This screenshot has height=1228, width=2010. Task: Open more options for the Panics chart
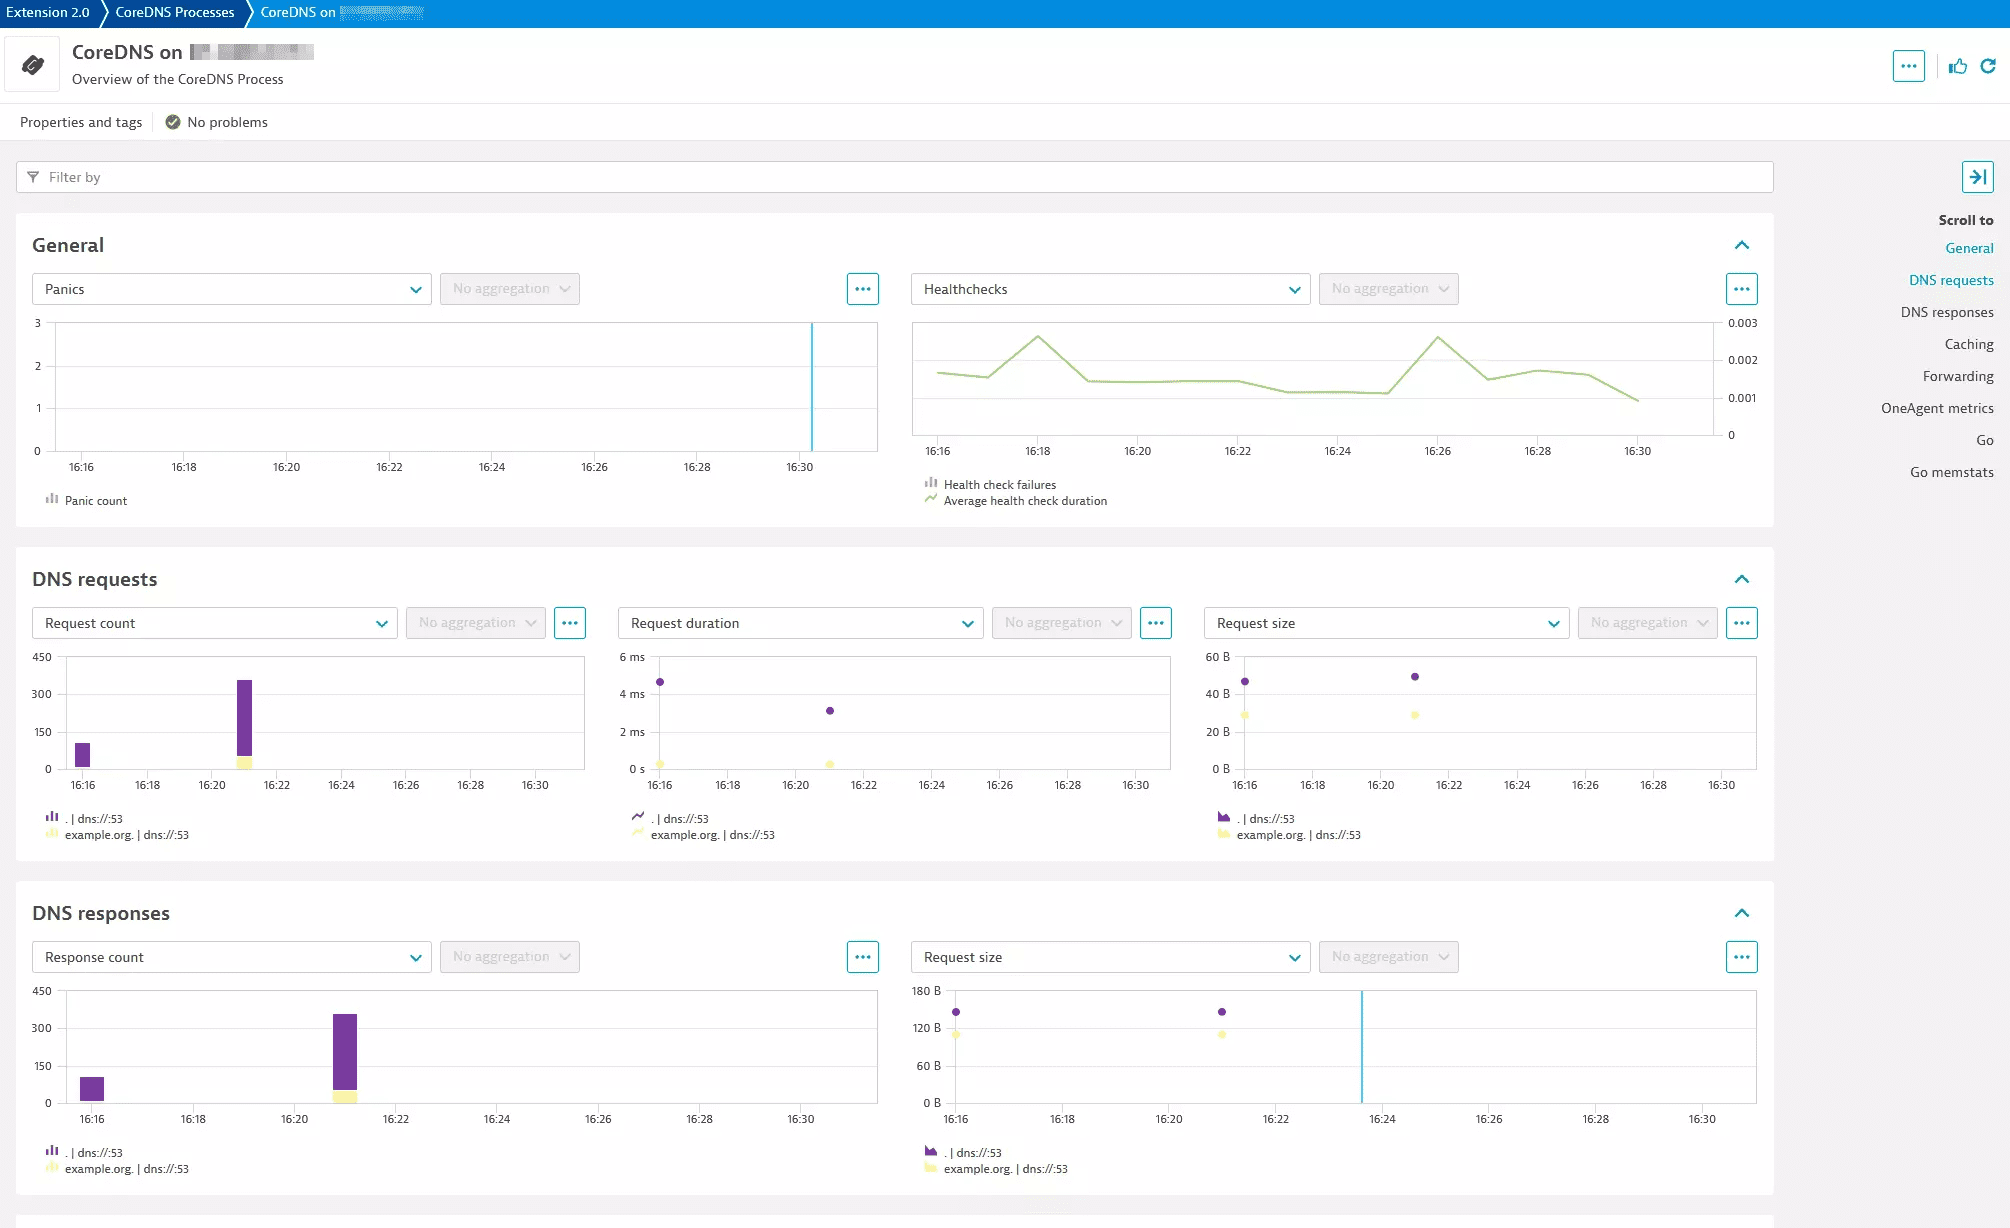click(862, 289)
